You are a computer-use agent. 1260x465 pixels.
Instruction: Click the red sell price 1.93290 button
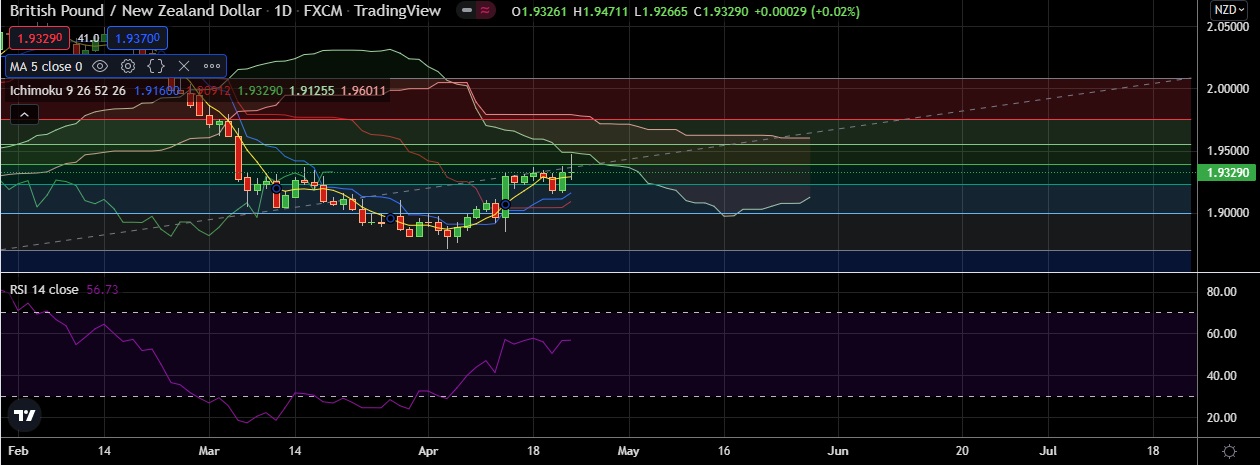coord(40,39)
